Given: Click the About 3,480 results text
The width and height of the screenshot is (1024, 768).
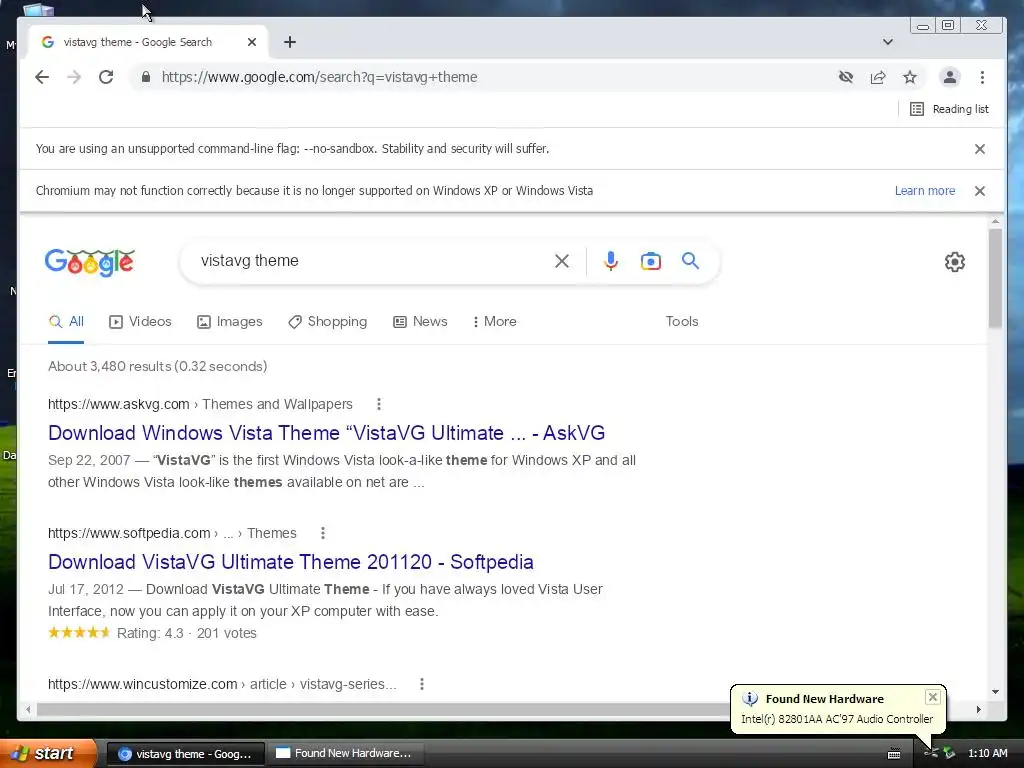Looking at the screenshot, I should tap(157, 366).
